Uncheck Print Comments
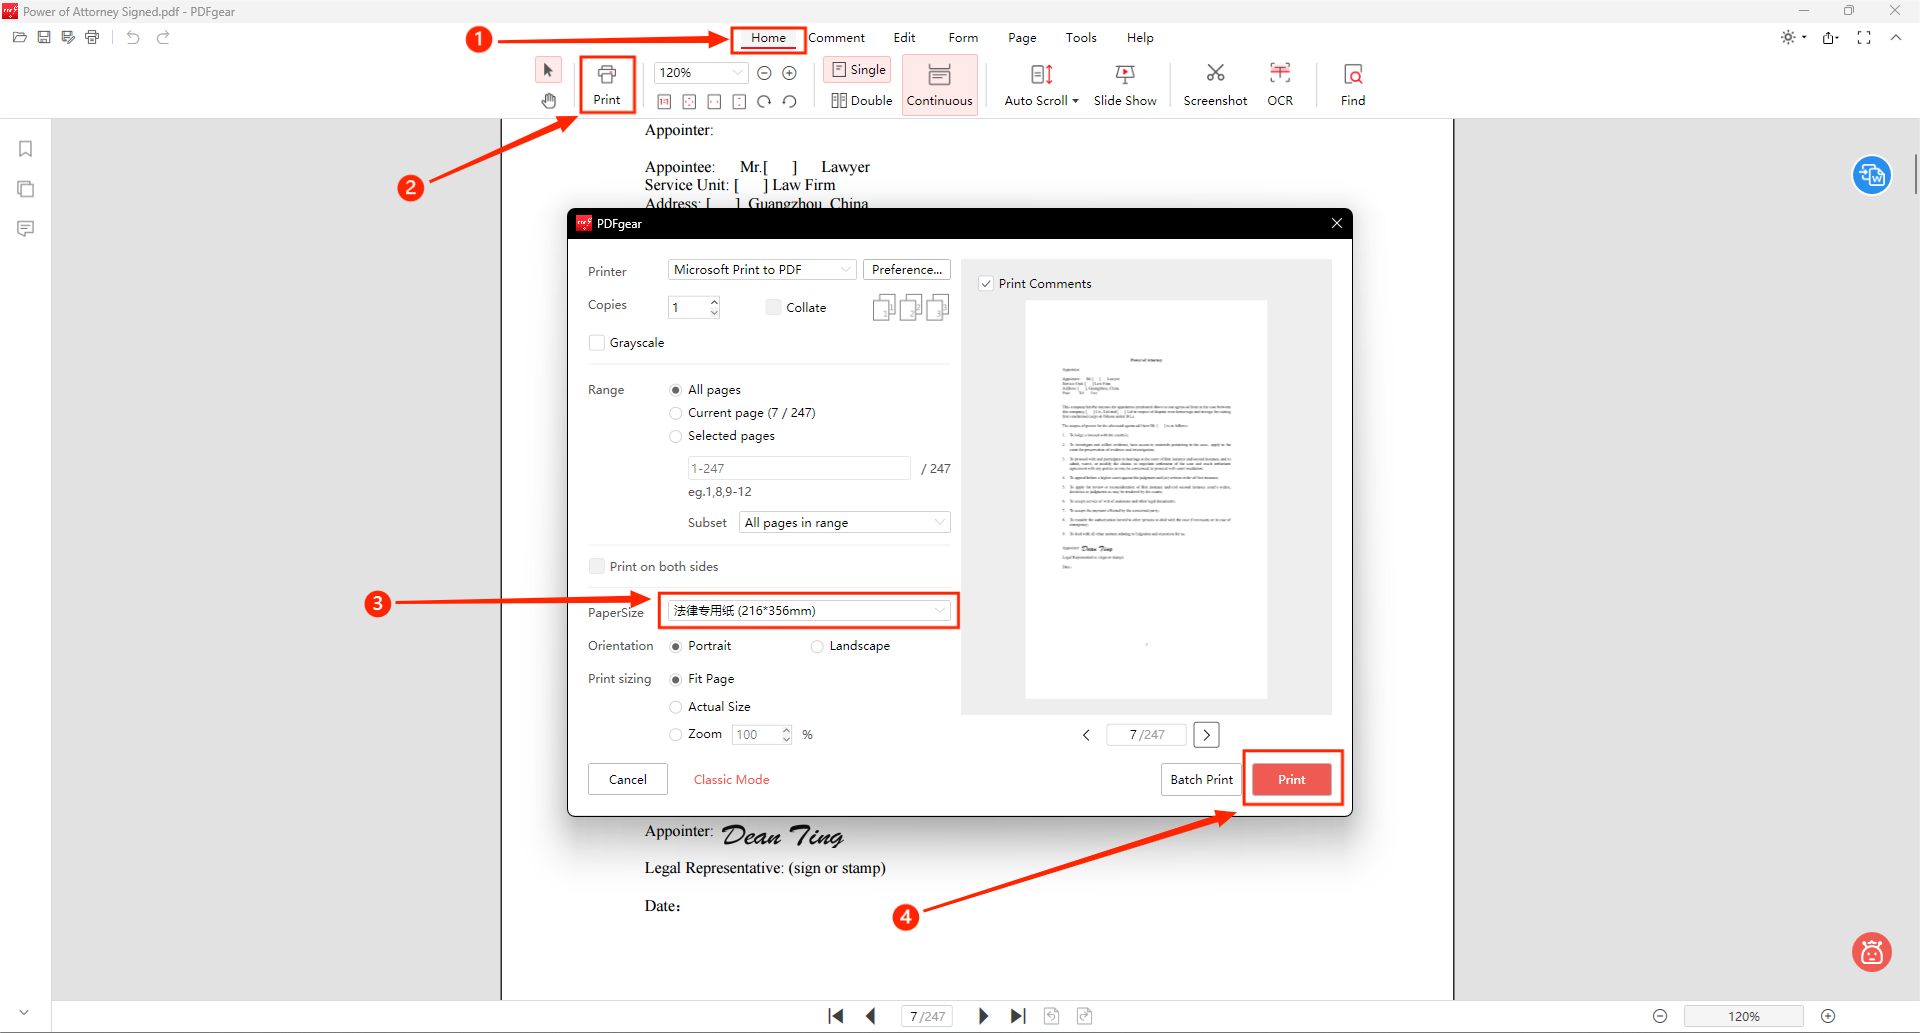The image size is (1920, 1033). coord(986,283)
